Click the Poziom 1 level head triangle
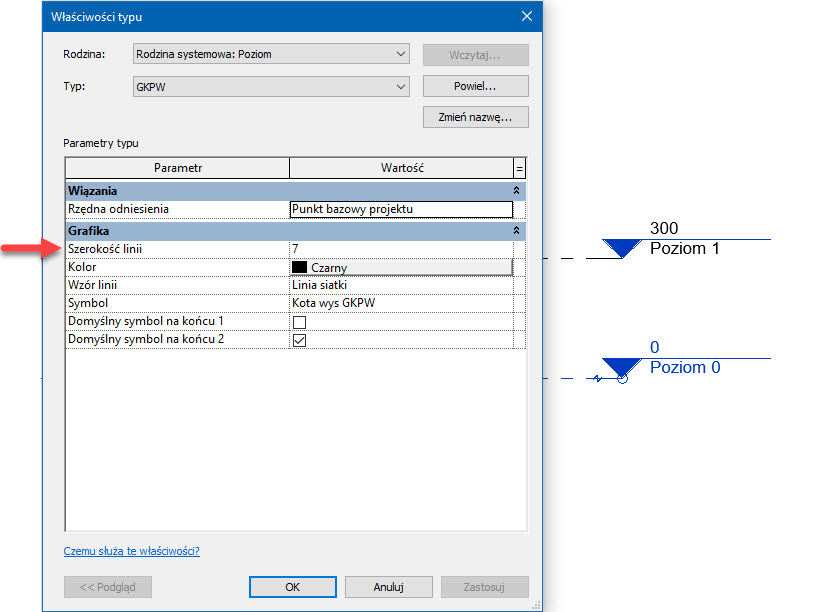This screenshot has height=612, width=817. click(622, 247)
